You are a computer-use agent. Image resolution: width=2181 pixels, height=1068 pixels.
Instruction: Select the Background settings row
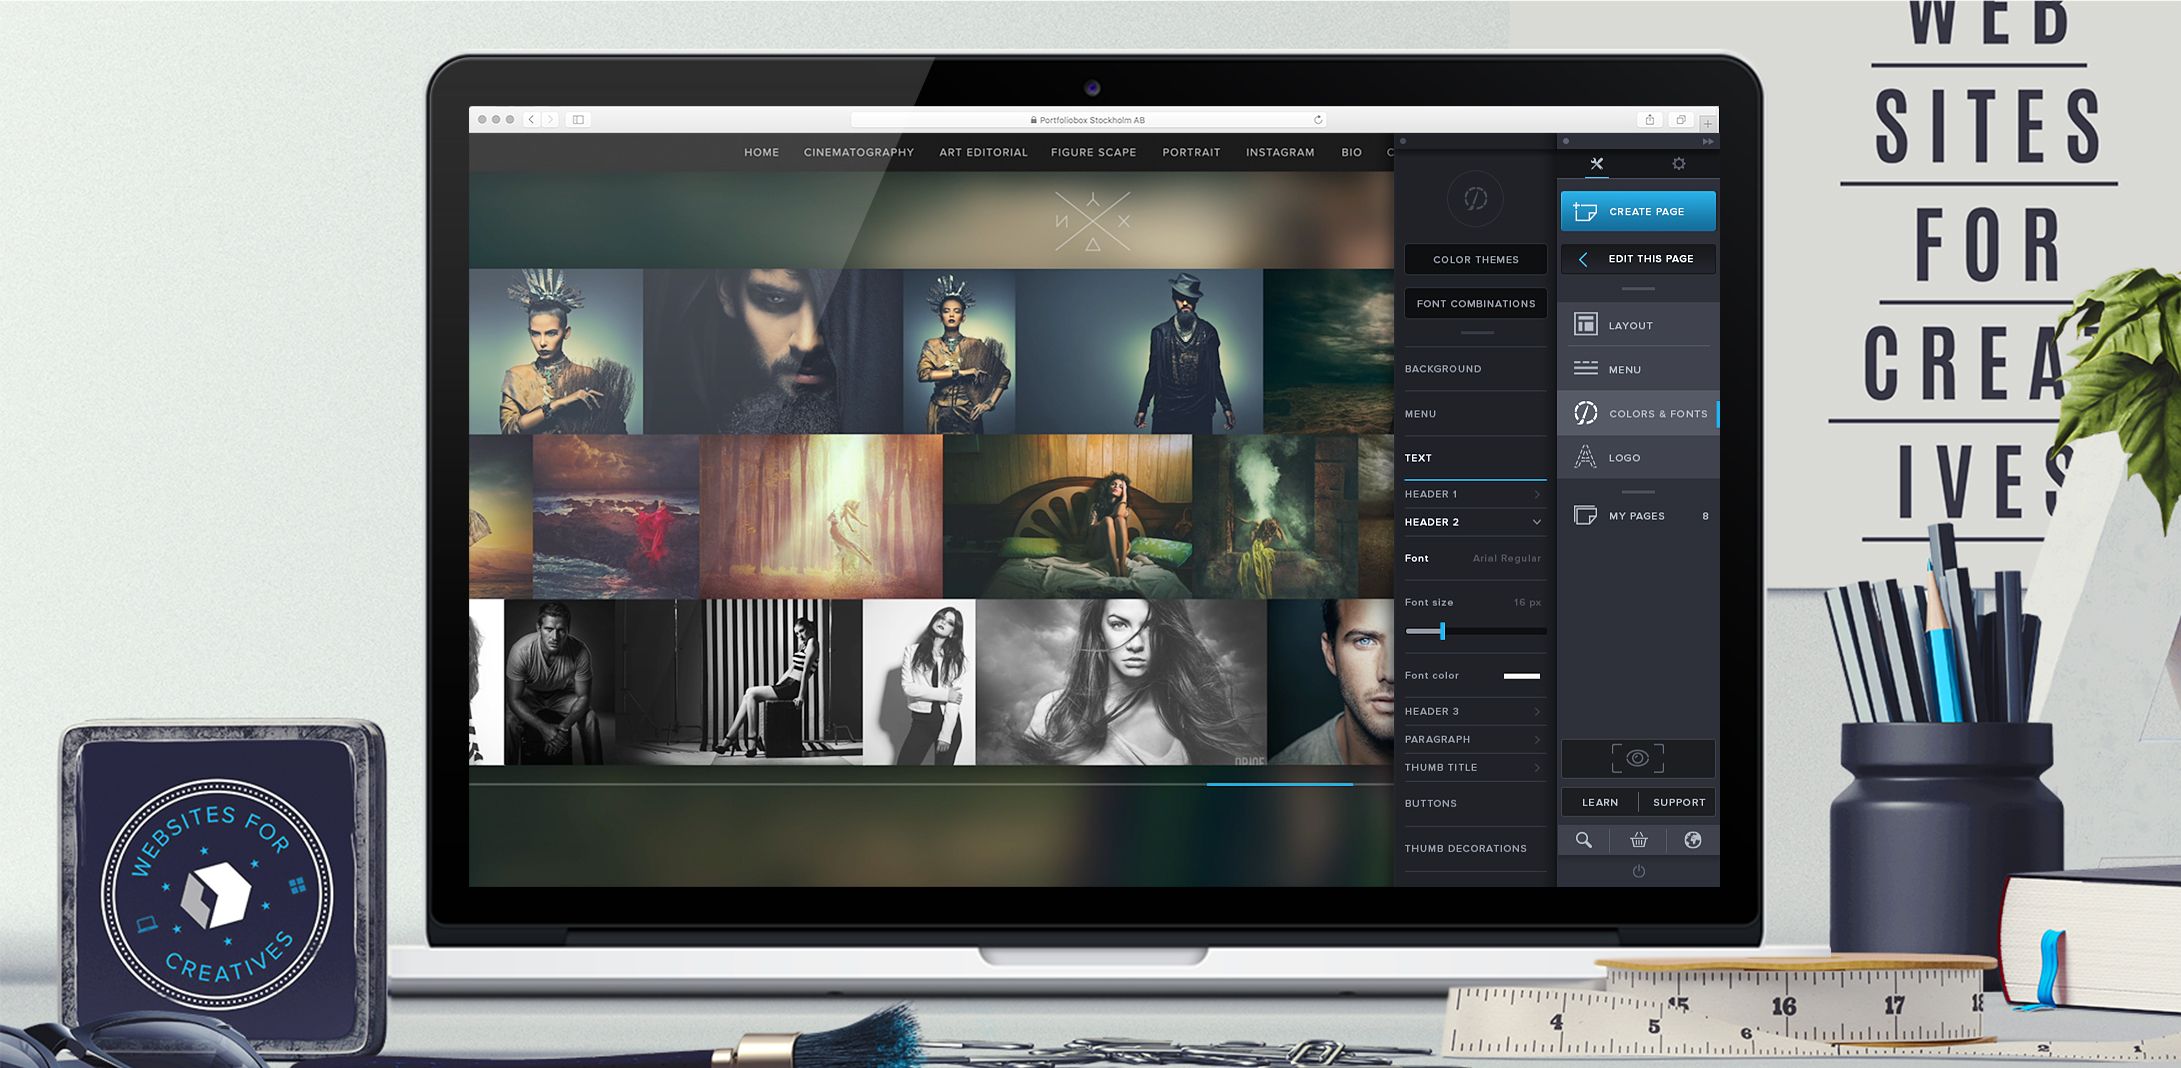point(1475,369)
